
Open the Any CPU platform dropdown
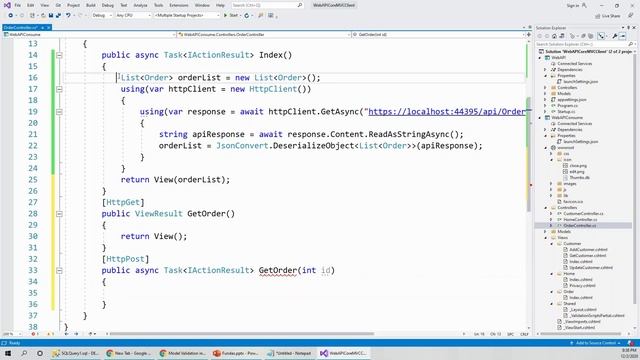pyautogui.click(x=133, y=15)
